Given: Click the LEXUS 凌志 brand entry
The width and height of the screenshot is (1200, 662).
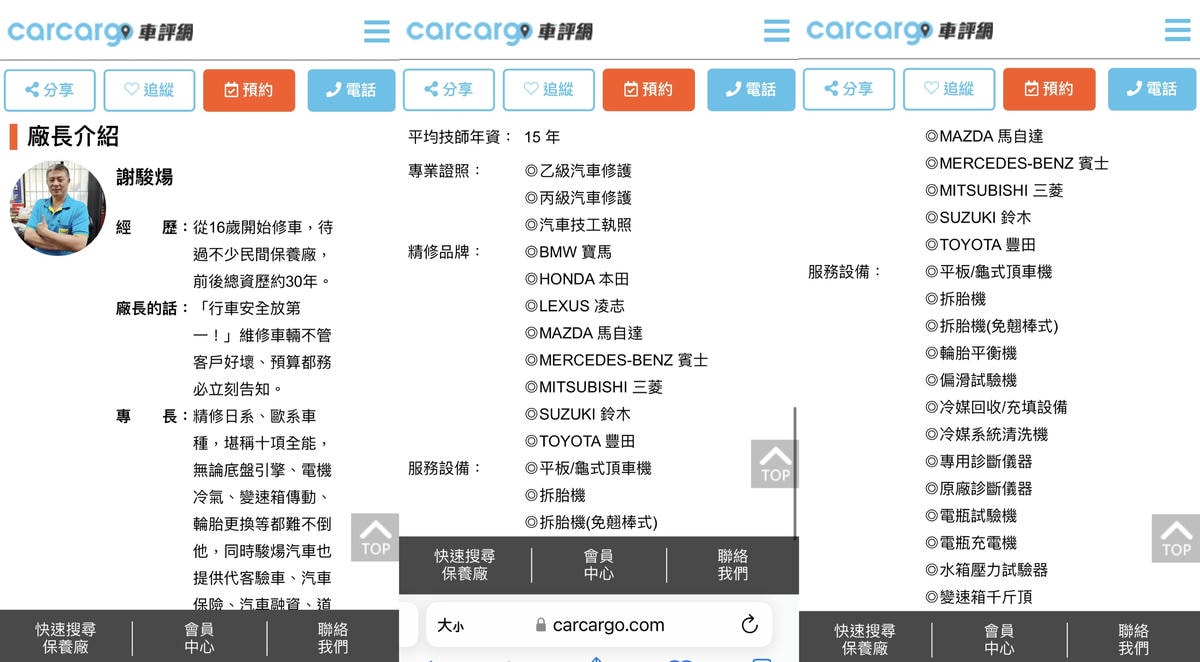Looking at the screenshot, I should (574, 306).
